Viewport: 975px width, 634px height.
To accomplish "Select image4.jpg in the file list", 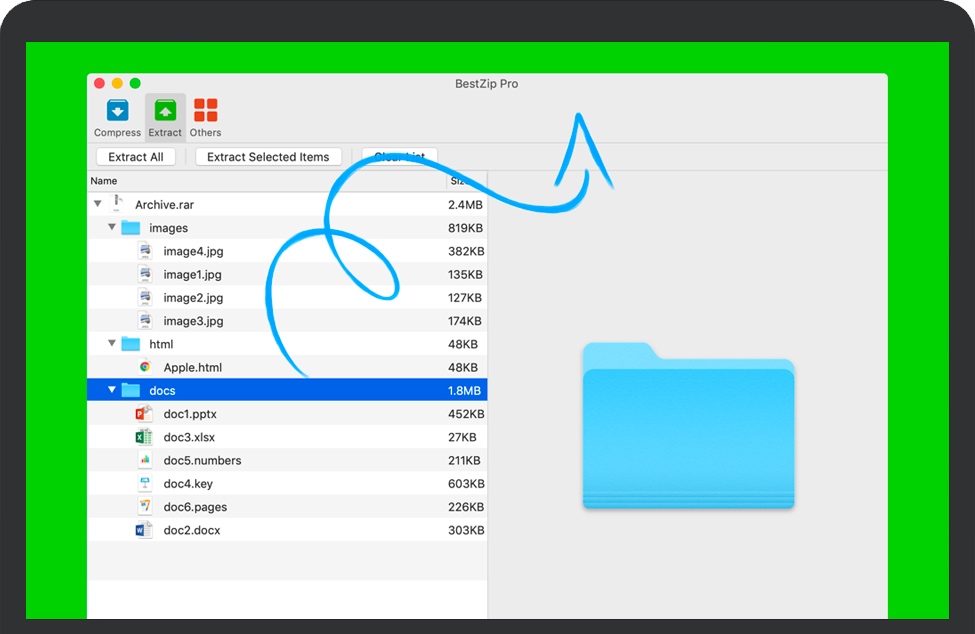I will (193, 251).
